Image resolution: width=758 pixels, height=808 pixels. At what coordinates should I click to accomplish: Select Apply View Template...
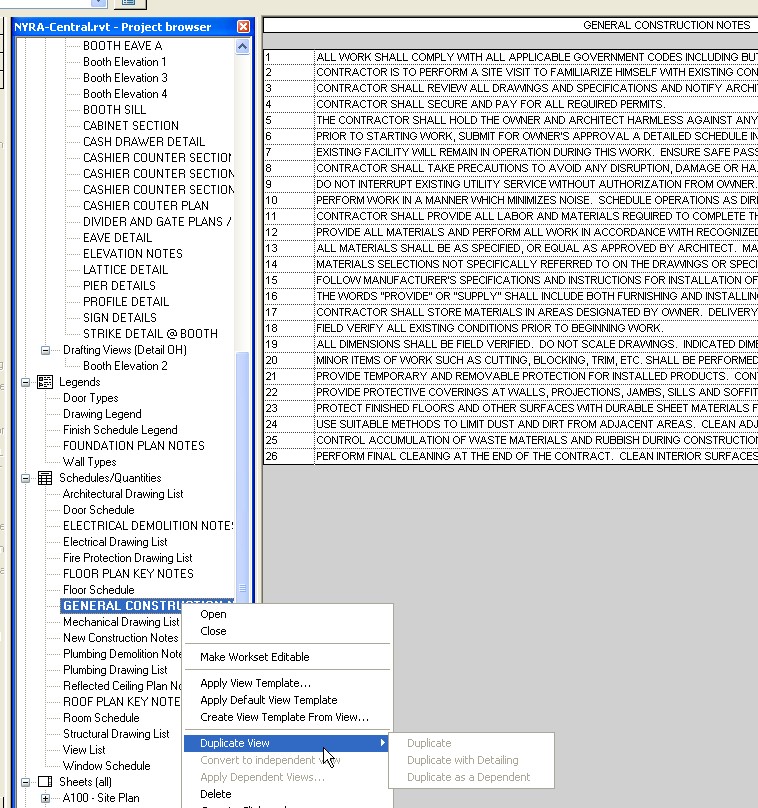point(256,683)
